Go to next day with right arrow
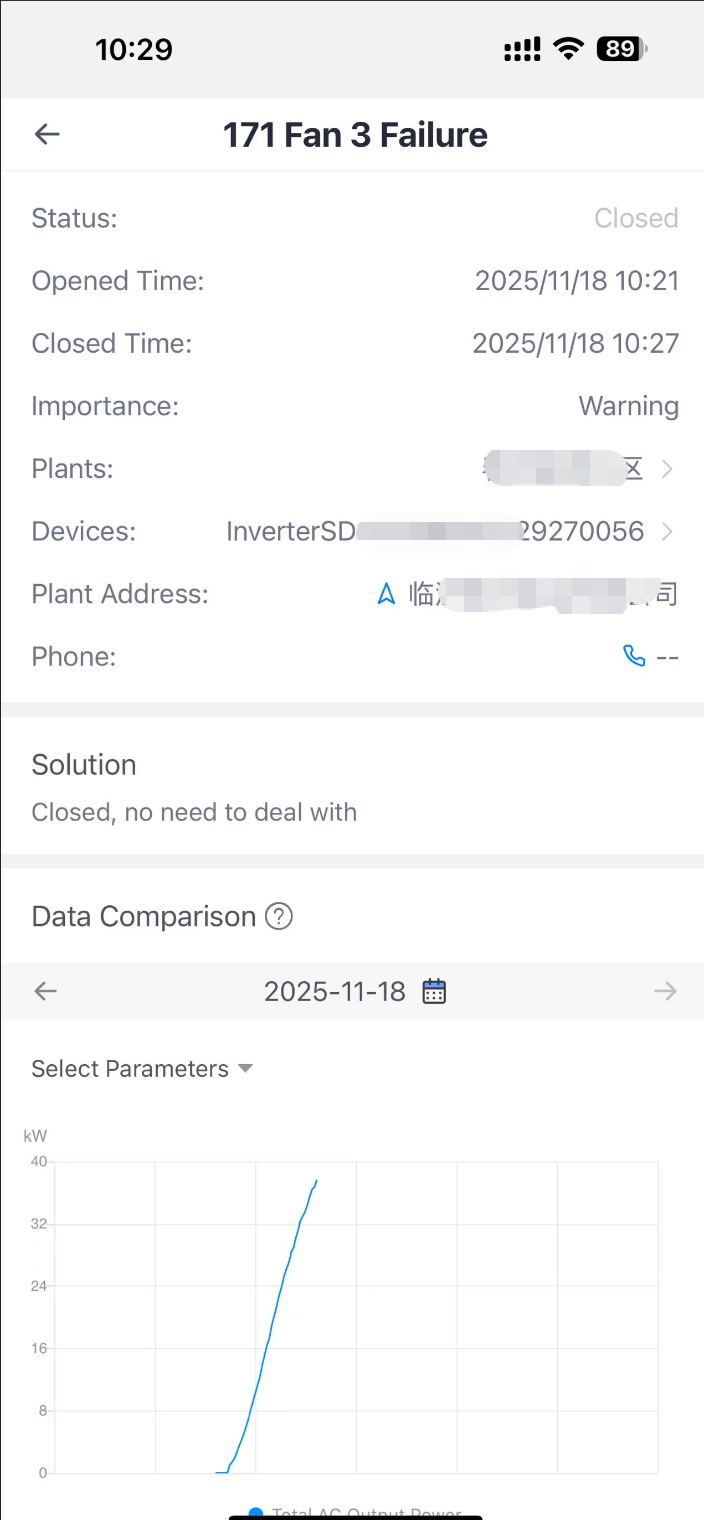Viewport: 704px width, 1520px height. tap(665, 991)
